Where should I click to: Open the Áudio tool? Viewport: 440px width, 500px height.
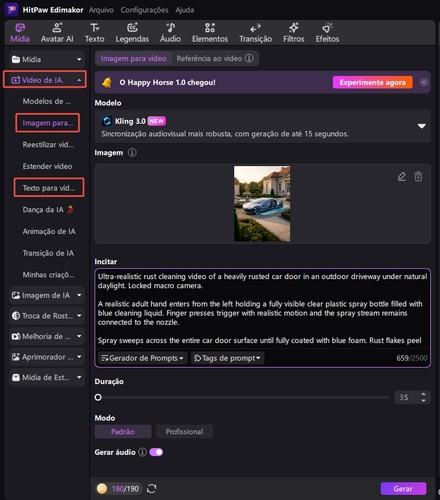pyautogui.click(x=170, y=33)
